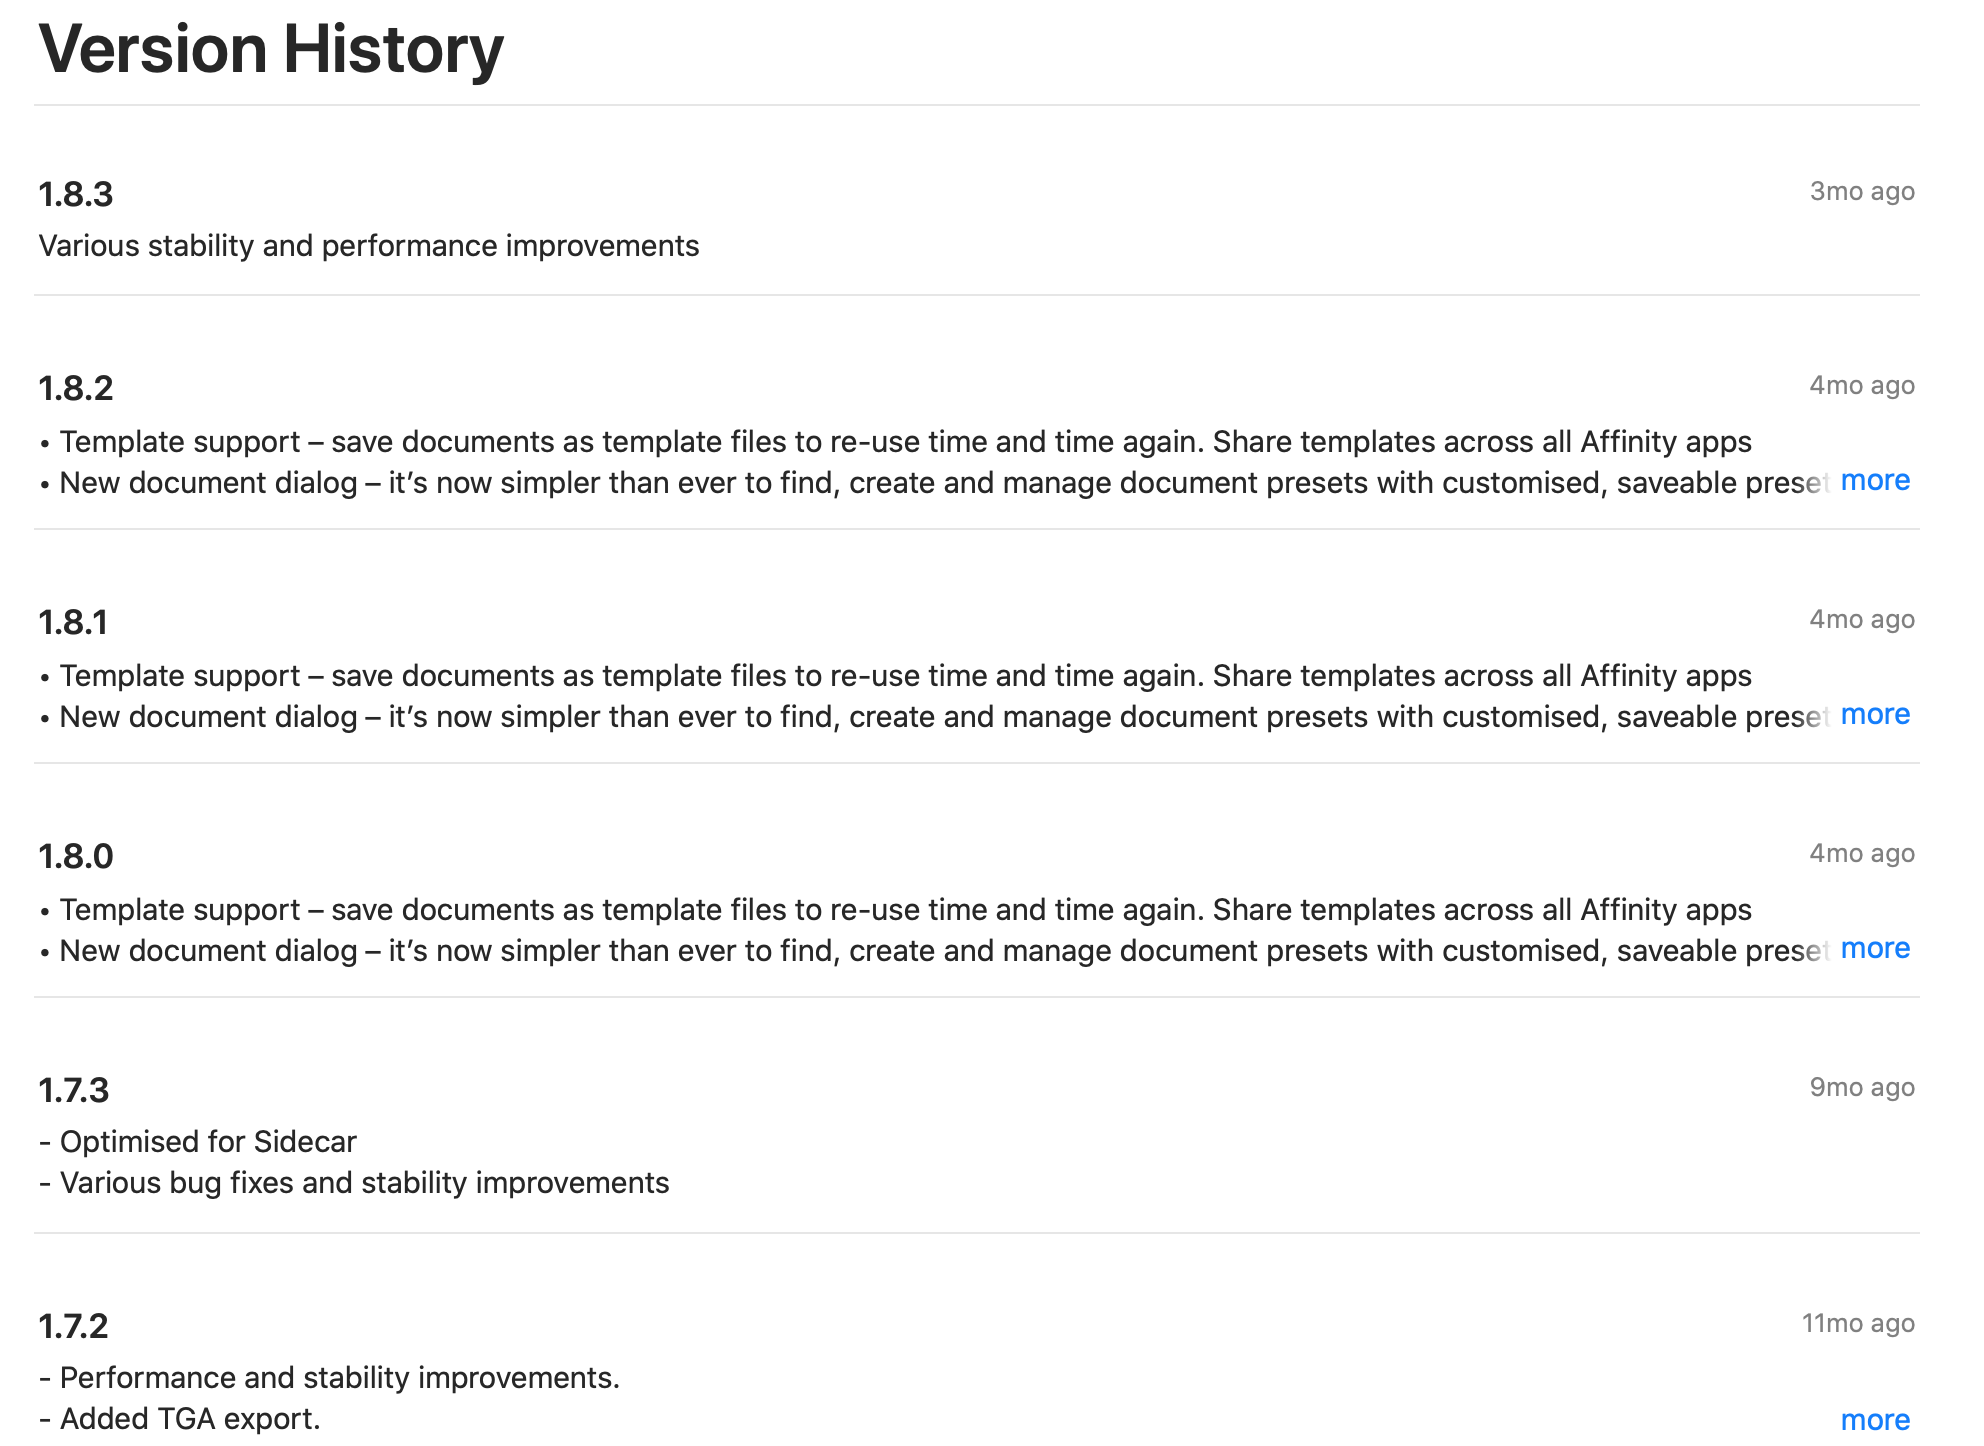Screen dimensions: 1984x1446
Task: Click the 9mo ago date label
Action: click(x=1862, y=1087)
